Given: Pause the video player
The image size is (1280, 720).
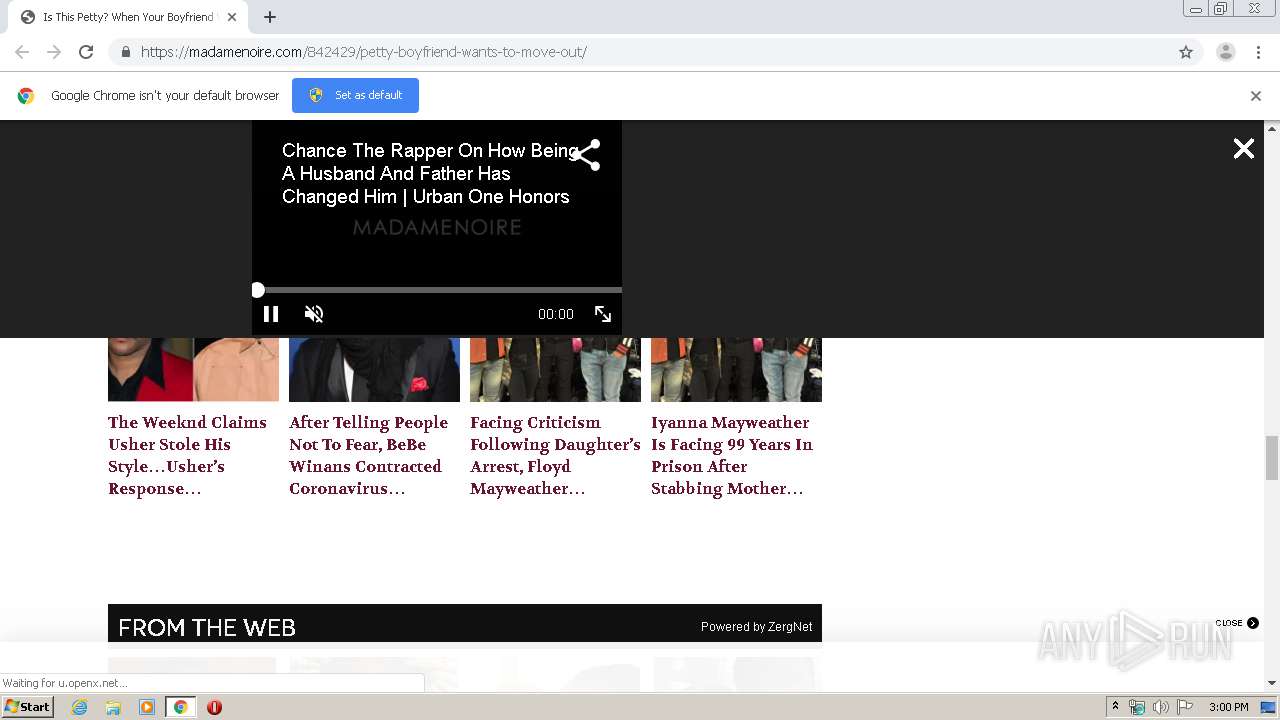Looking at the screenshot, I should [270, 314].
